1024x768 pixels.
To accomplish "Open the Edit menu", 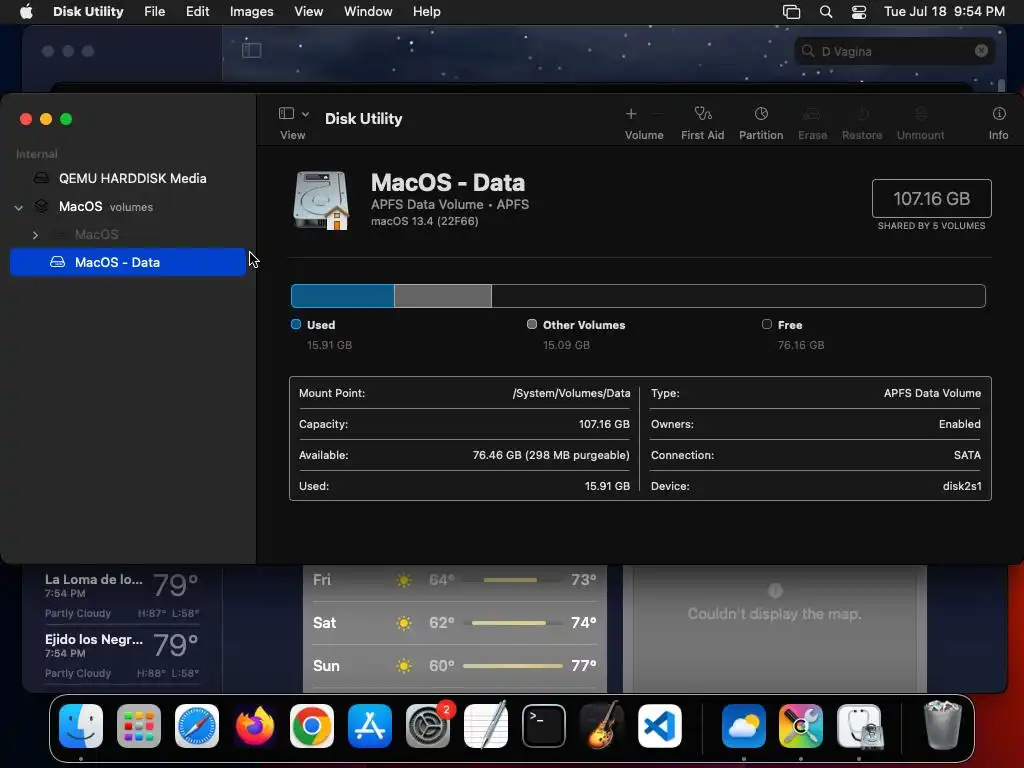I will (x=197, y=12).
